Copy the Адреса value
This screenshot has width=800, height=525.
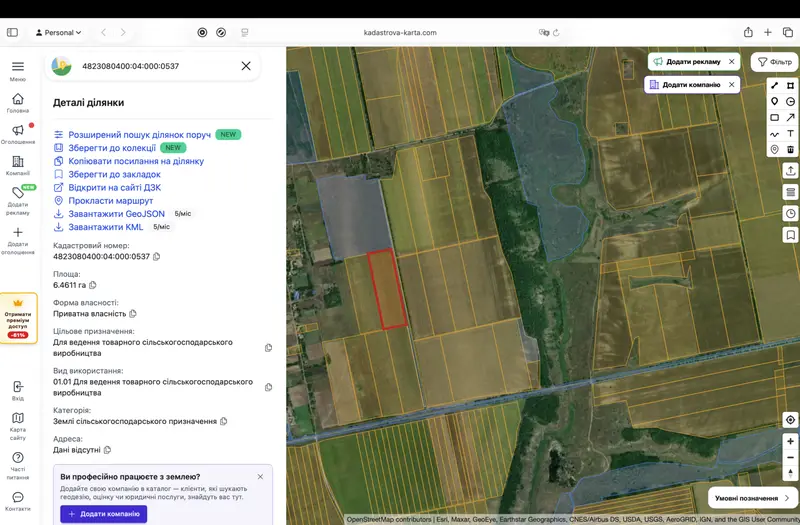point(107,450)
